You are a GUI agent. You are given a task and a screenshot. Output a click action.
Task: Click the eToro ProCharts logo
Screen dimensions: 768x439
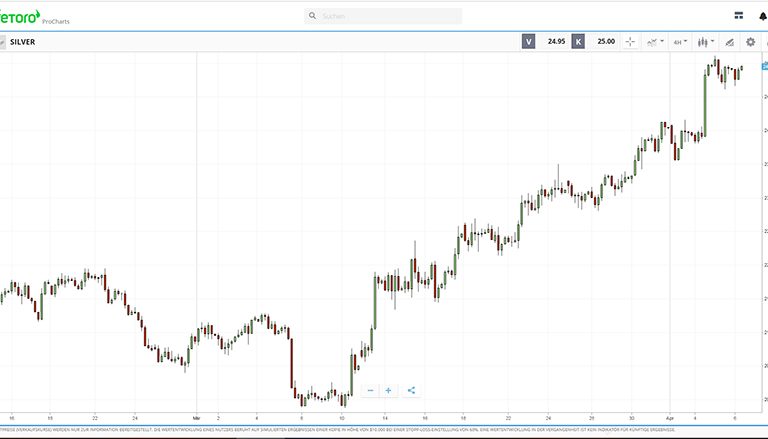(28, 15)
